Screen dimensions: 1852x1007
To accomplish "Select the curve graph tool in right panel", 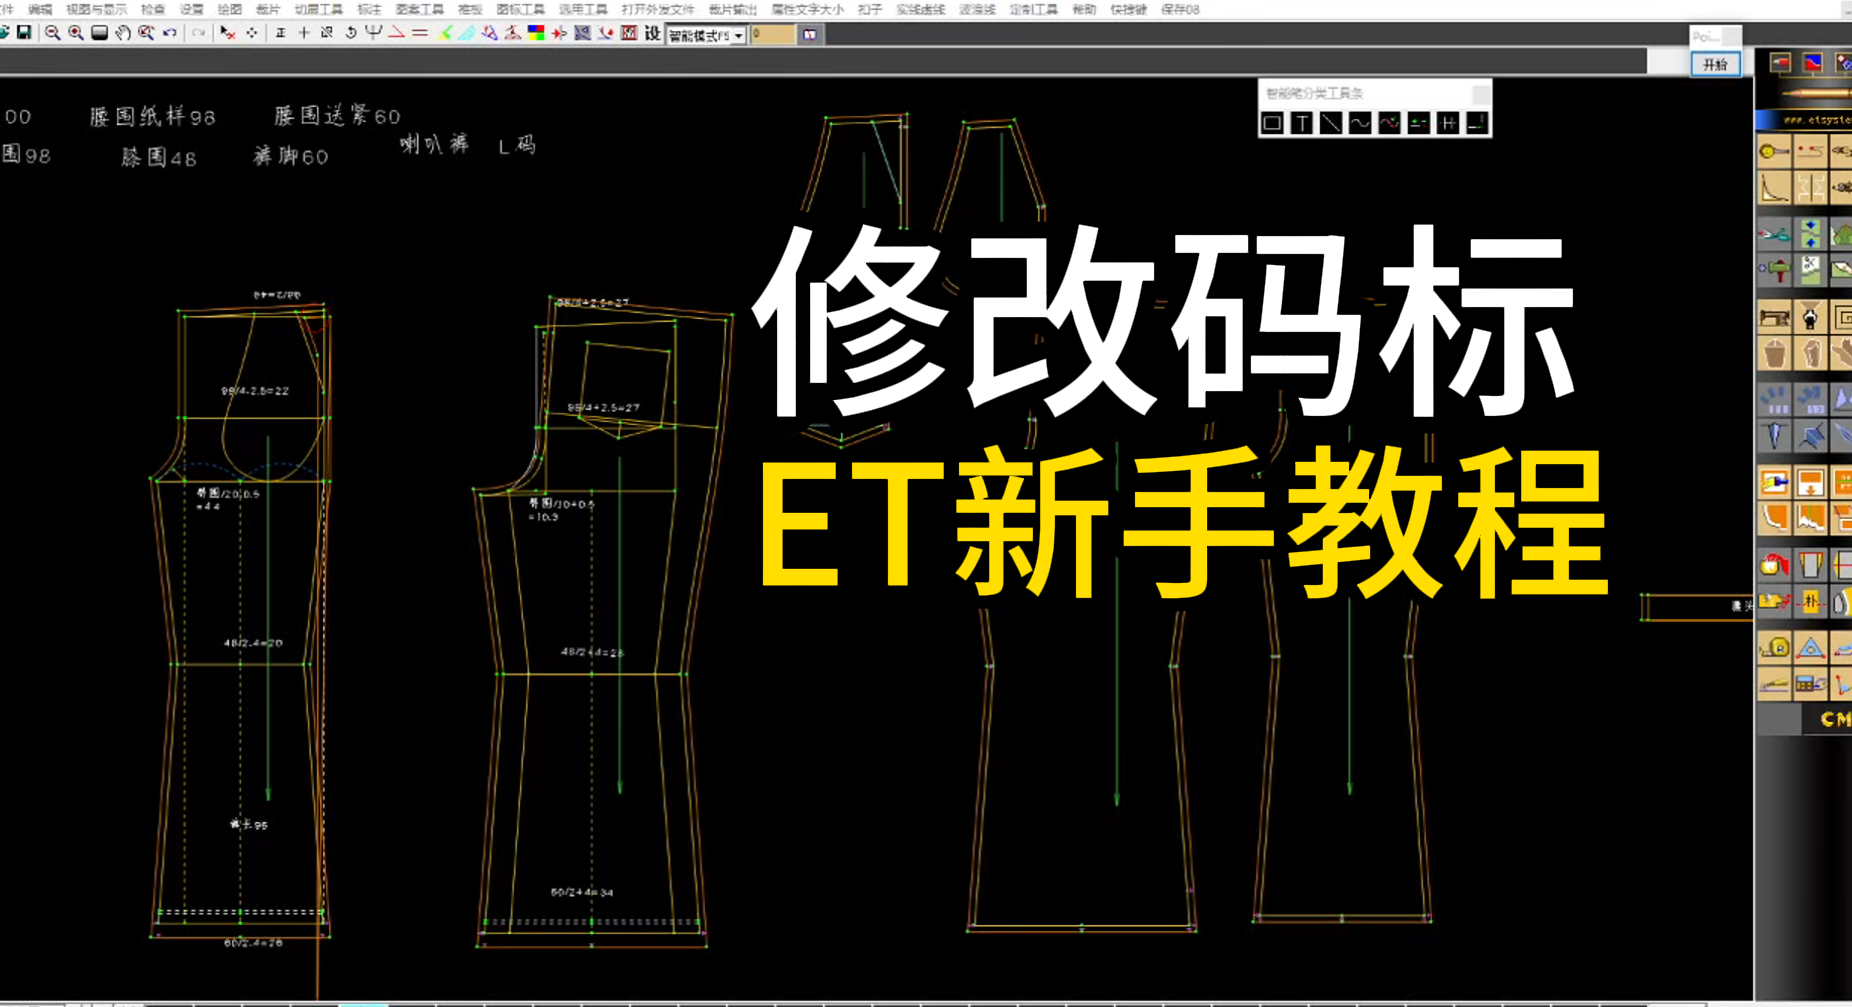I will tap(1775, 188).
